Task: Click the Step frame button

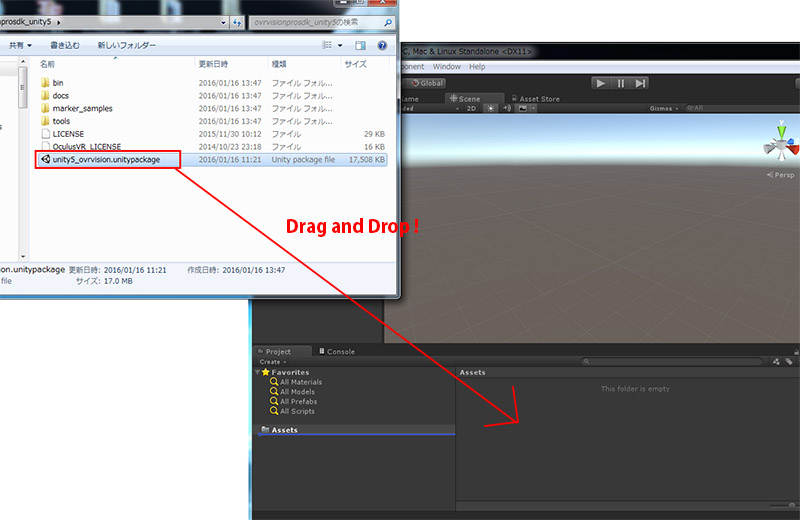Action: 640,83
